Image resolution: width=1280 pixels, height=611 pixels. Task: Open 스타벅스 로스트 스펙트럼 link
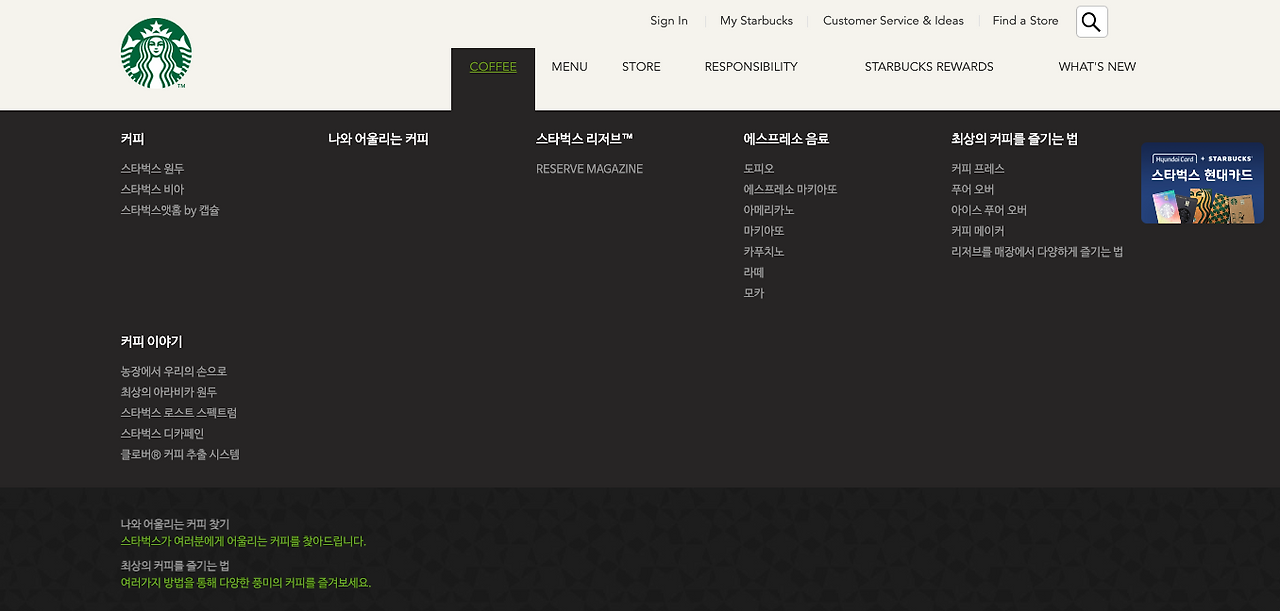[x=179, y=413]
